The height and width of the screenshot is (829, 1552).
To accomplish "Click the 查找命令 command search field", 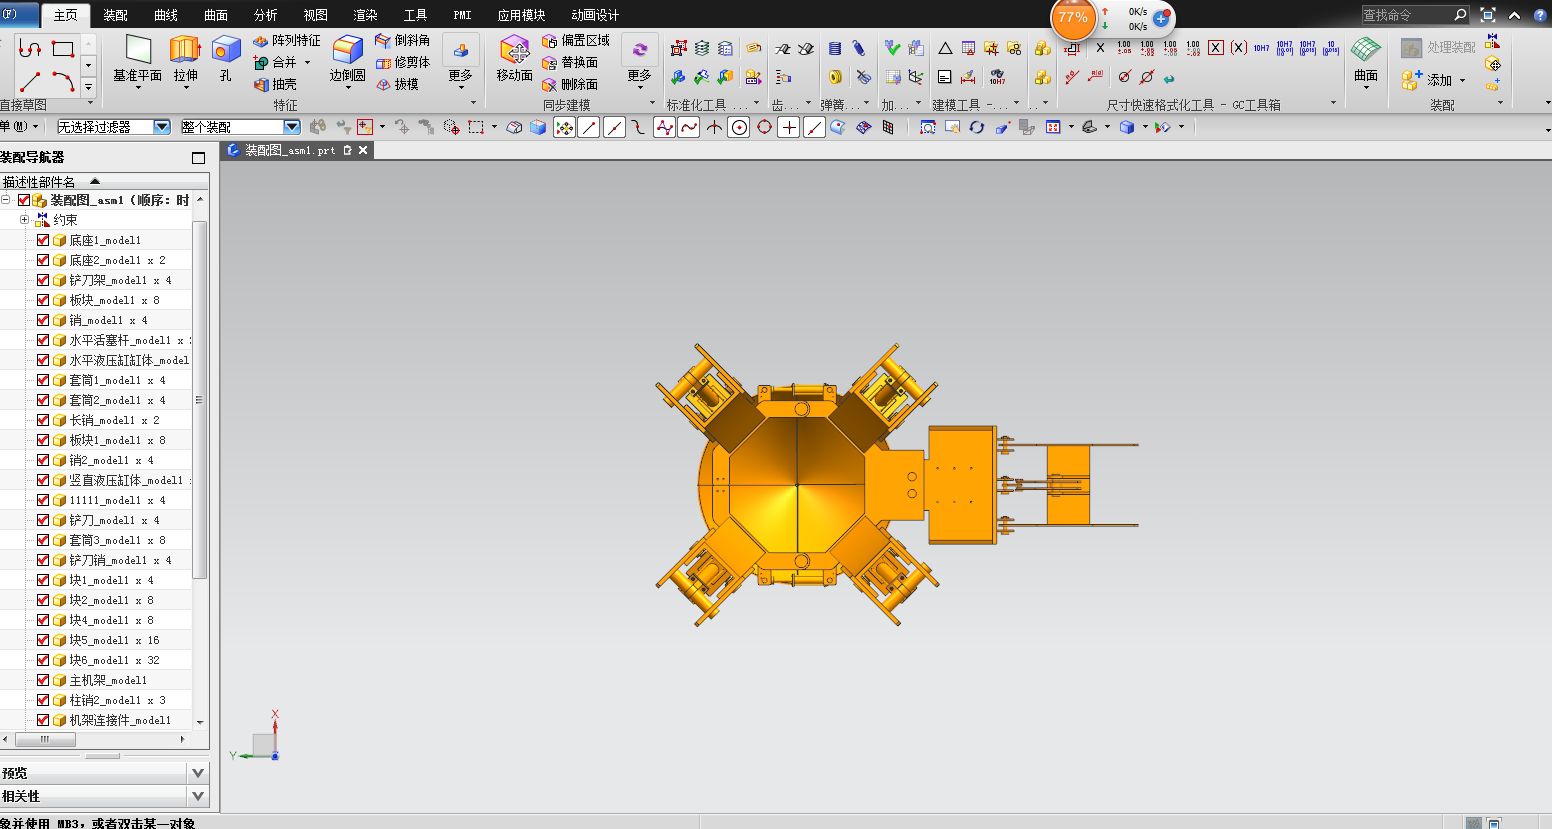I will pyautogui.click(x=1407, y=15).
